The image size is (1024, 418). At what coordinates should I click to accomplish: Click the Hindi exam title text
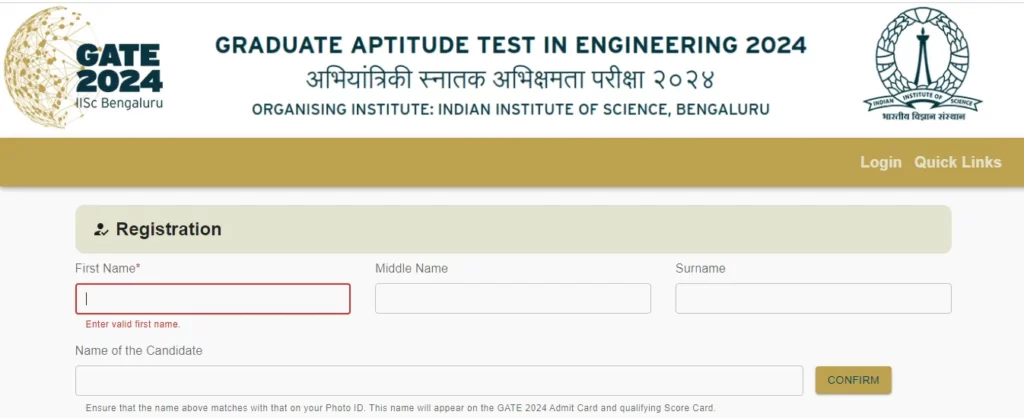[511, 80]
